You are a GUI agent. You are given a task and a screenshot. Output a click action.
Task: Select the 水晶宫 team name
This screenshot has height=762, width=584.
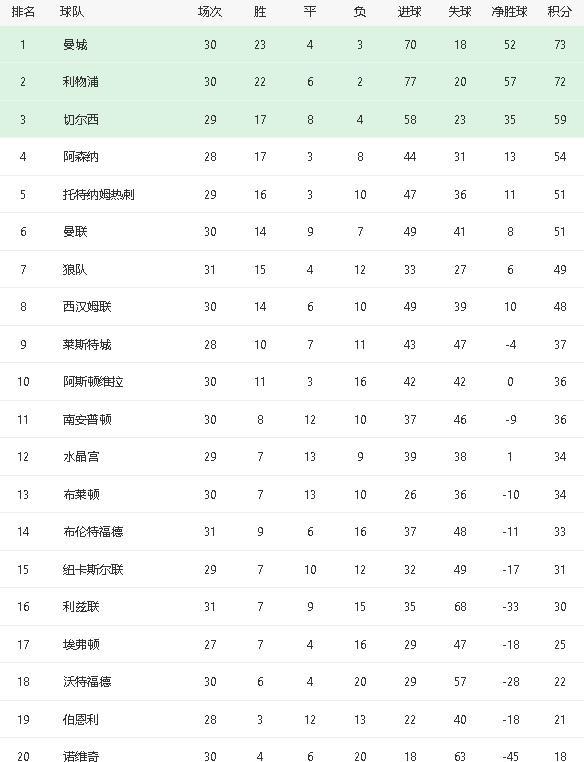coord(81,456)
